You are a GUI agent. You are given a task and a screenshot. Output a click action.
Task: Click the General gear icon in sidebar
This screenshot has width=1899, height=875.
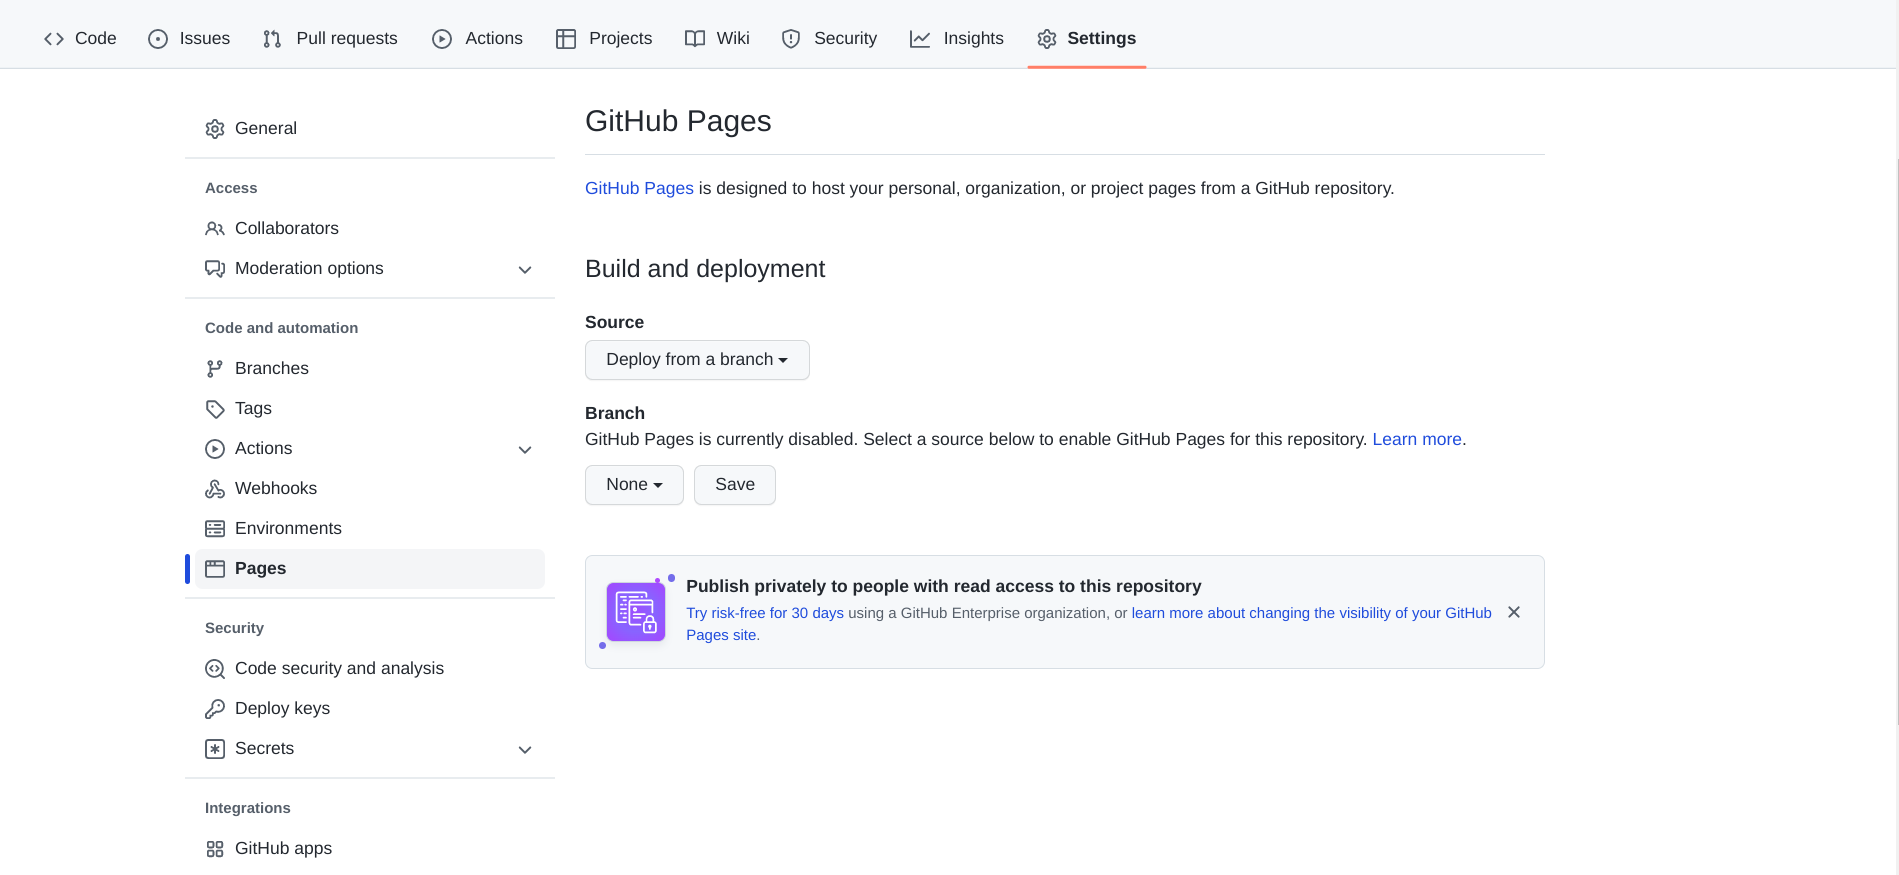click(x=215, y=129)
